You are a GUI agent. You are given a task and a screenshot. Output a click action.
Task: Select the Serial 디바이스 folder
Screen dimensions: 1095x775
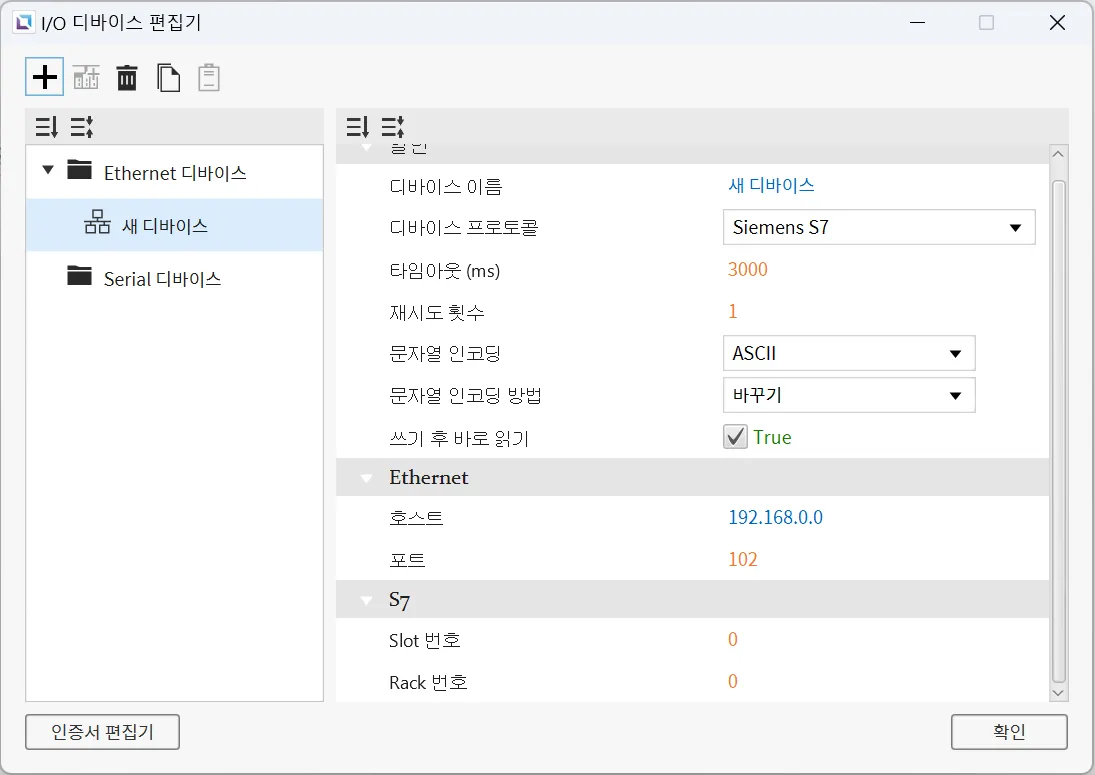161,279
